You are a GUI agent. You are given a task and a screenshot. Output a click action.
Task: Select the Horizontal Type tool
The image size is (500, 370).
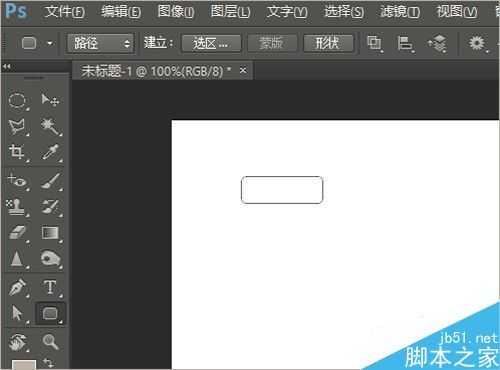[x=50, y=287]
